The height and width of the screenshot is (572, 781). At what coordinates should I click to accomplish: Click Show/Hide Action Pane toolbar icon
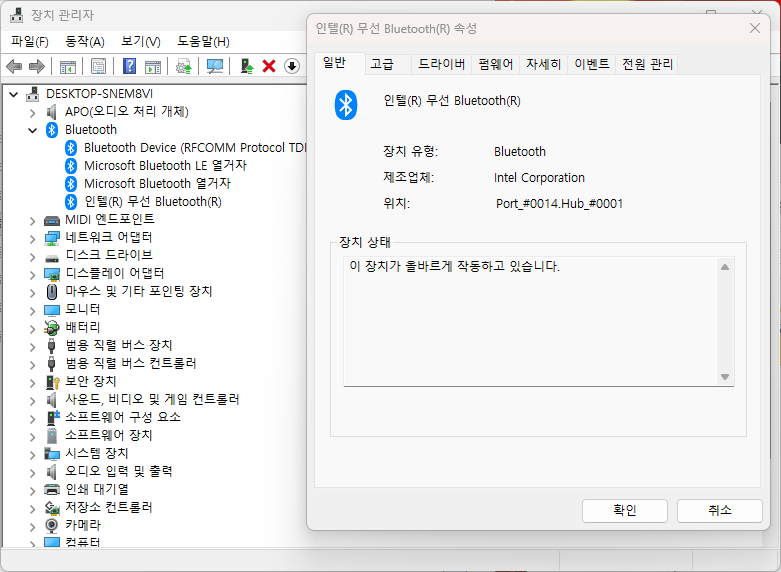(x=153, y=66)
